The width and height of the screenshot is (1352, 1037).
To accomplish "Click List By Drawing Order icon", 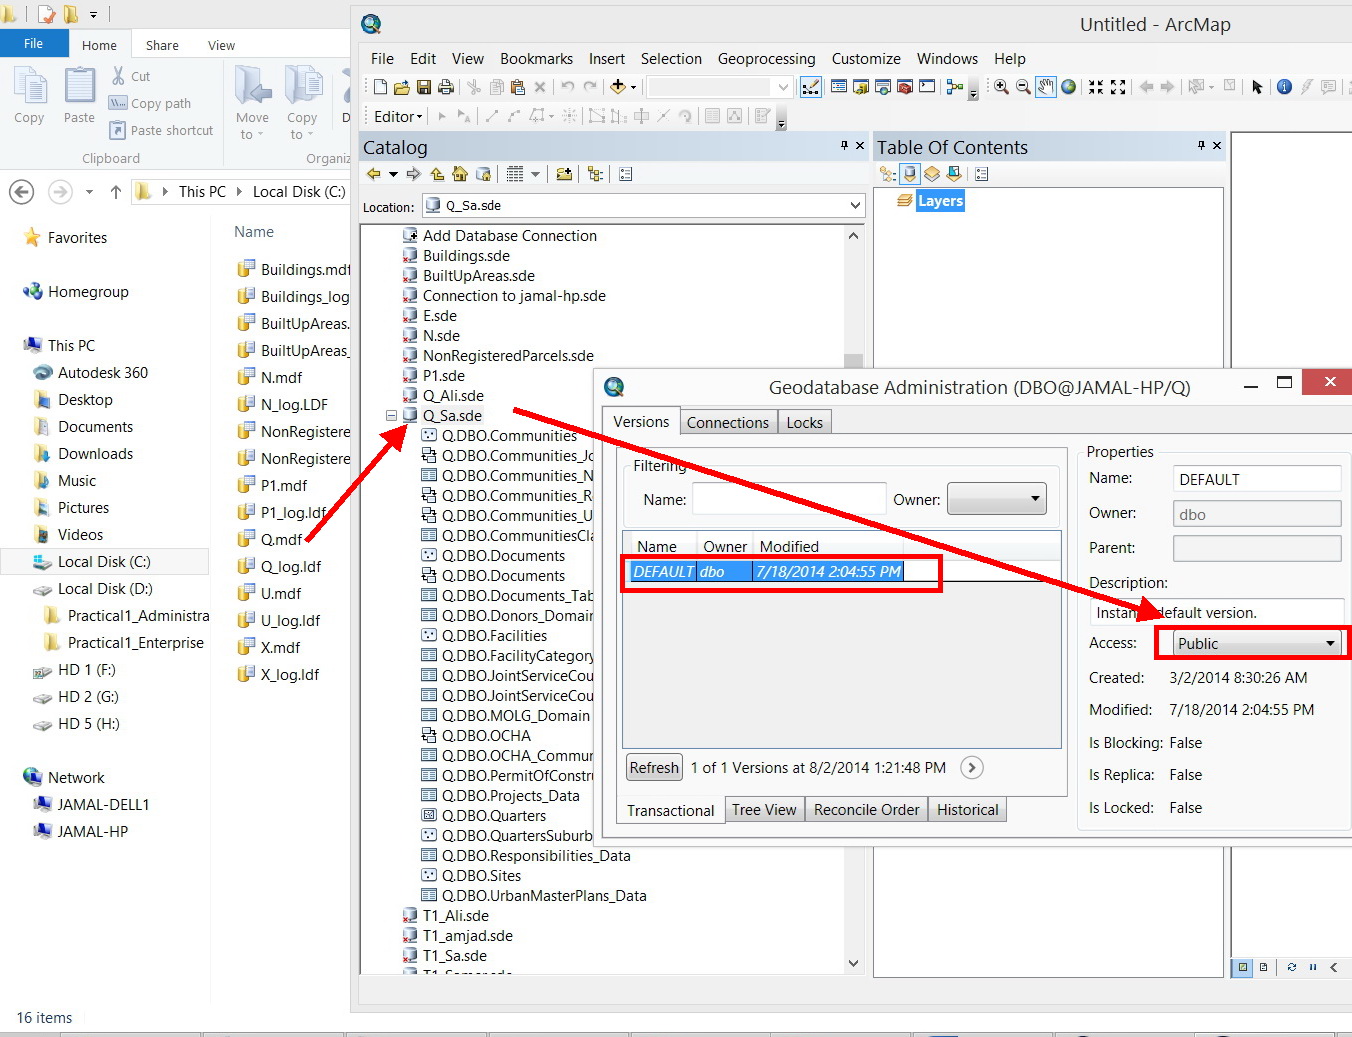I will [x=887, y=174].
